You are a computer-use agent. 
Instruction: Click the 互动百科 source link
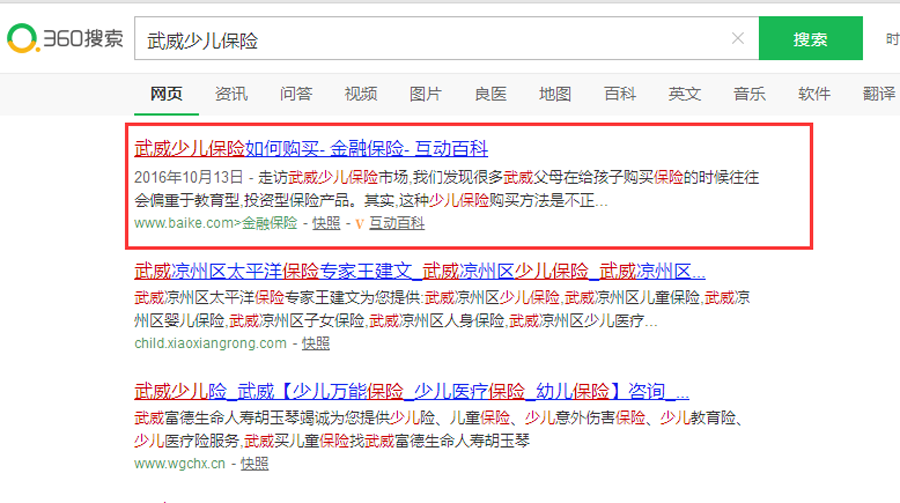(x=397, y=223)
